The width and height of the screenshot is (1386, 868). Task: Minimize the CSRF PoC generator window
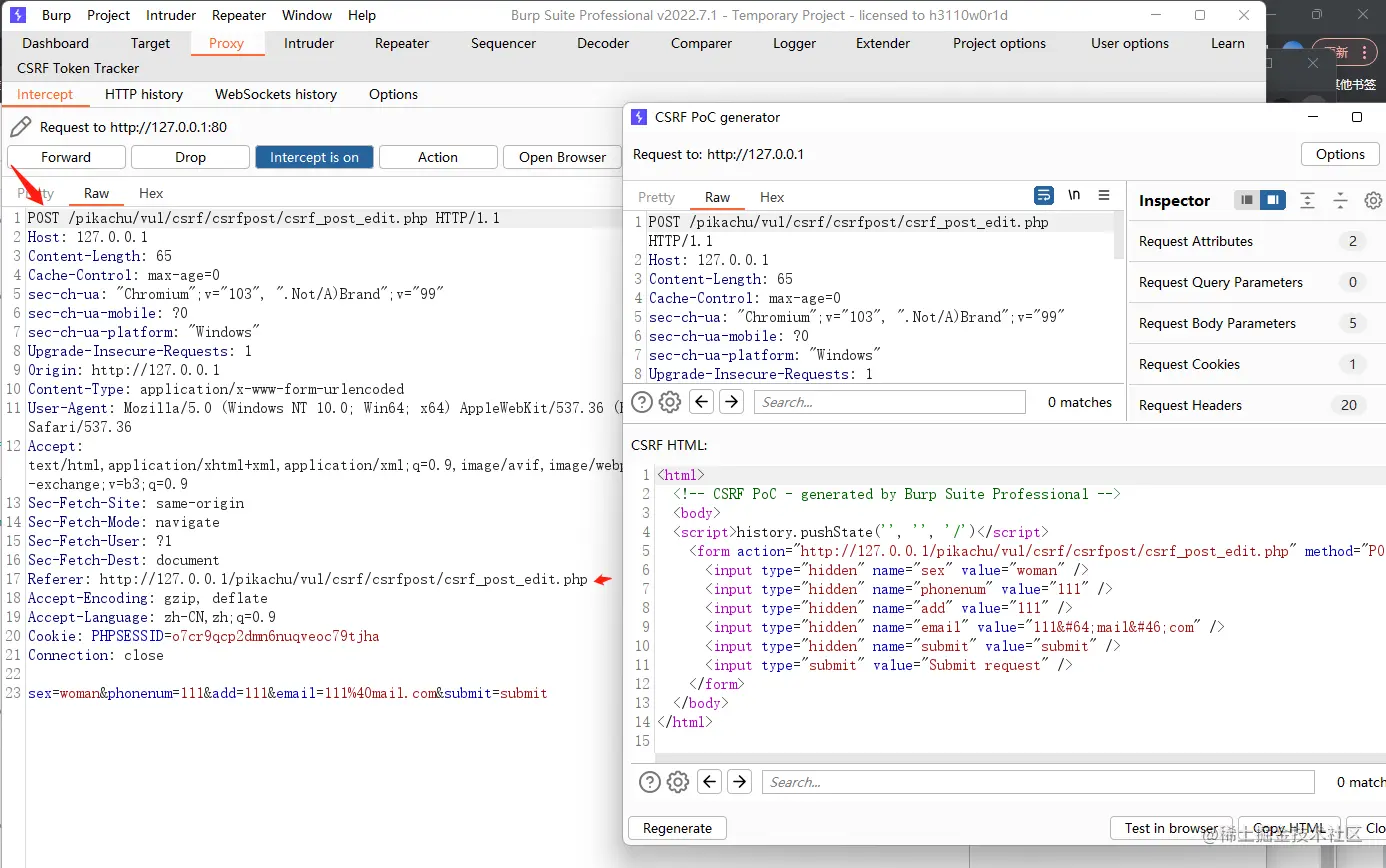(x=1311, y=117)
